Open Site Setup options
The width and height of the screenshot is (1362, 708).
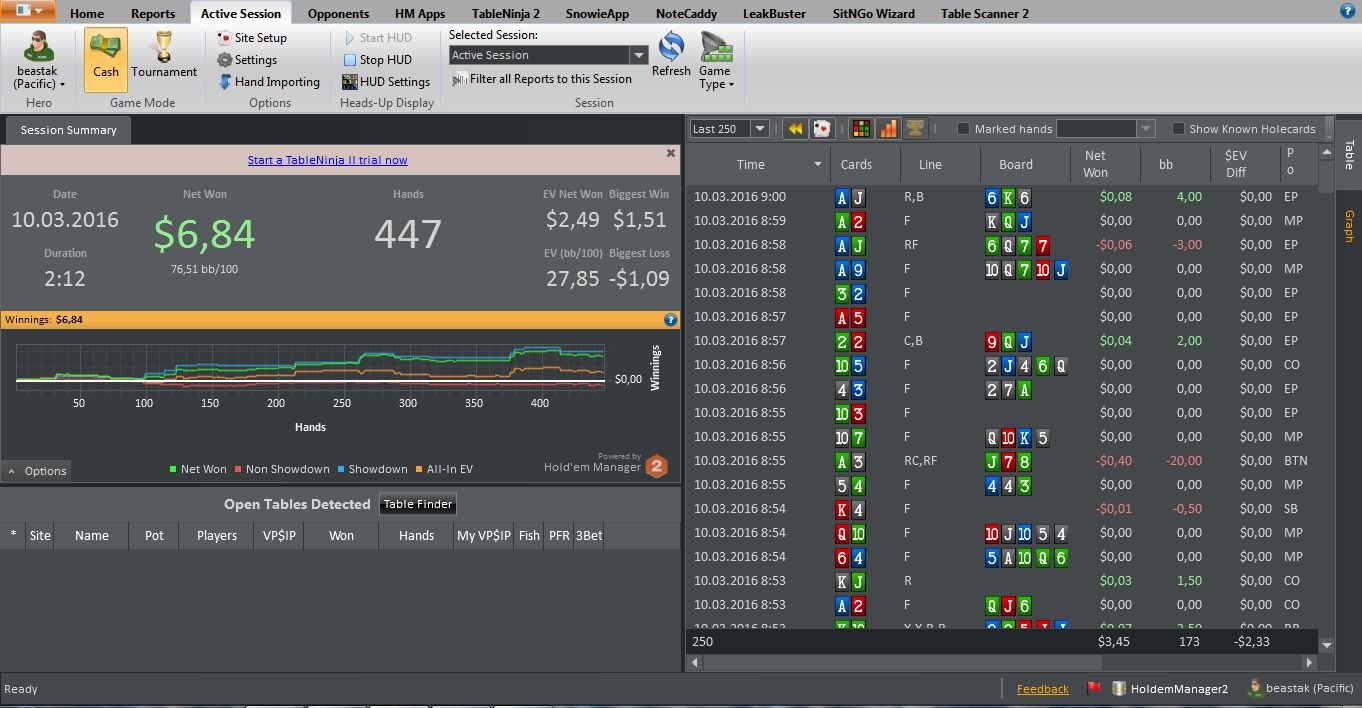pyautogui.click(x=252, y=38)
